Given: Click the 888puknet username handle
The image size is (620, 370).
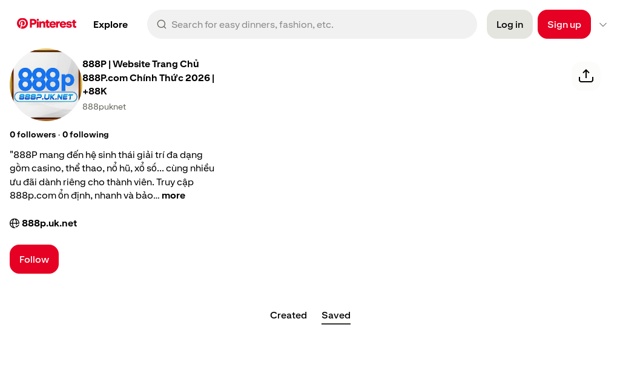Looking at the screenshot, I should click(104, 107).
